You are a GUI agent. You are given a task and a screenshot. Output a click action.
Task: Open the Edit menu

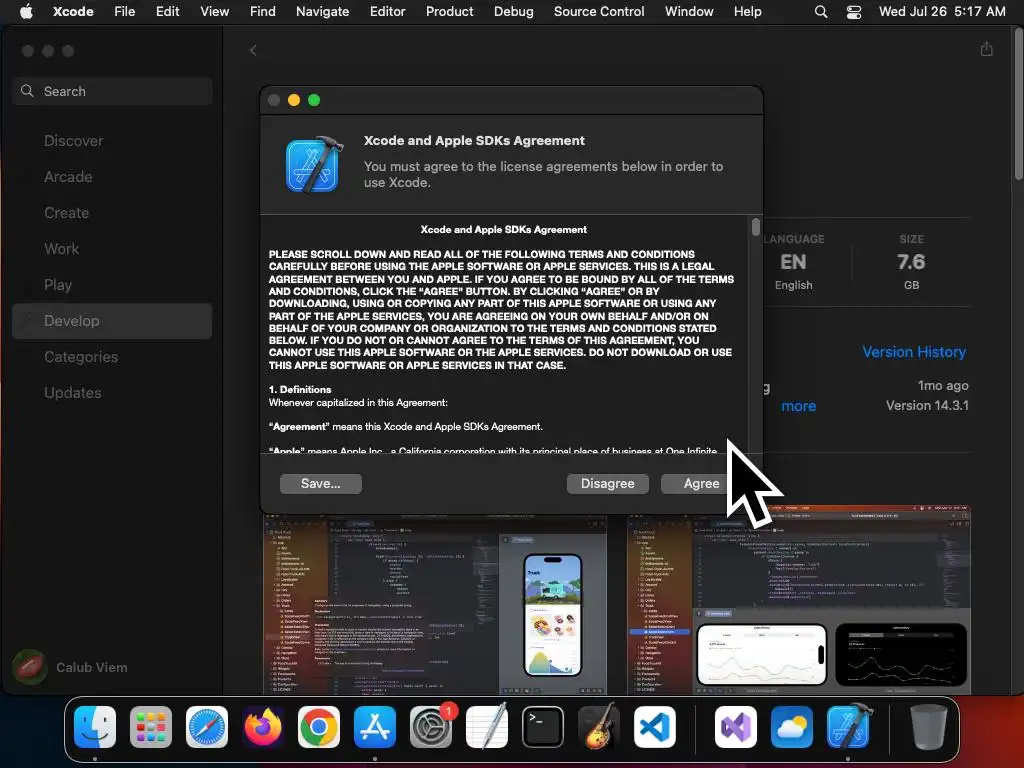(x=167, y=11)
